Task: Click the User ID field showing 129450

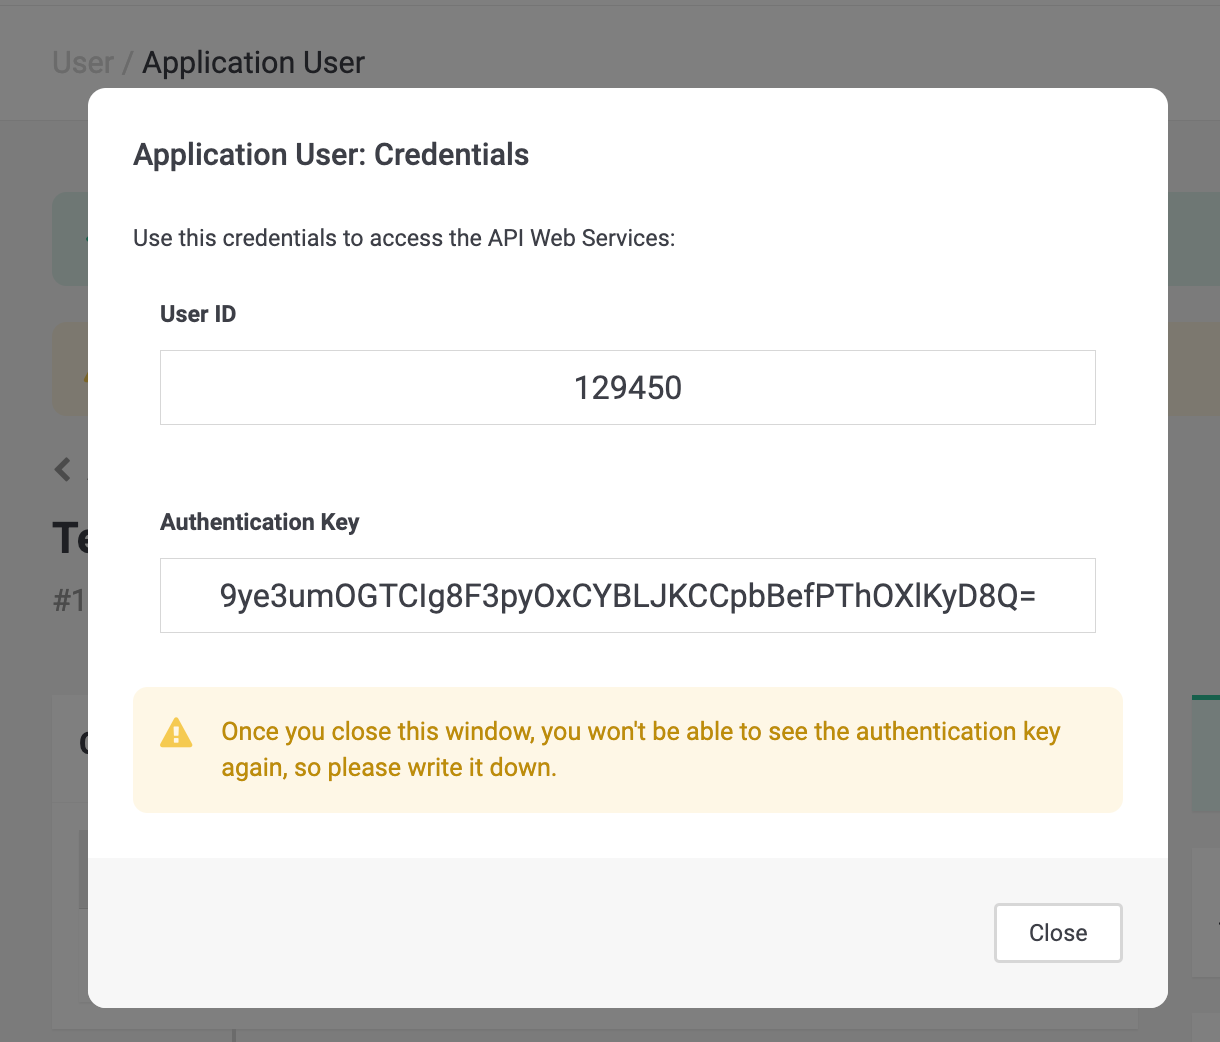Action: [x=627, y=388]
